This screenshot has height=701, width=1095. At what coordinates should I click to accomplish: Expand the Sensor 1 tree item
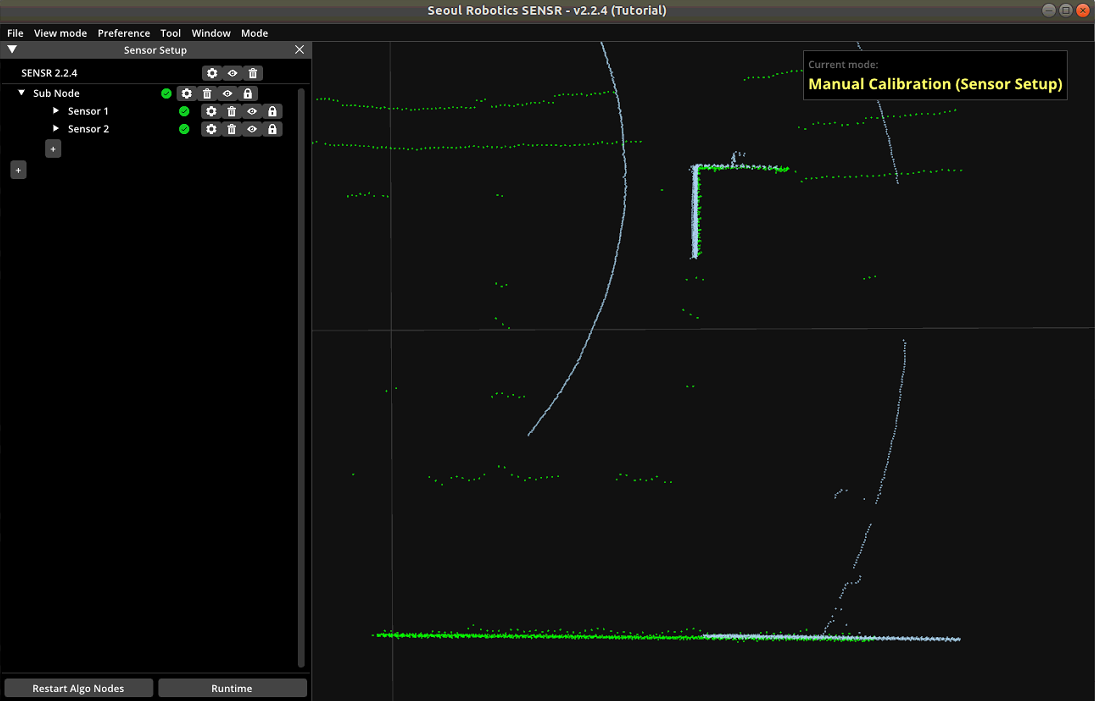coord(56,111)
